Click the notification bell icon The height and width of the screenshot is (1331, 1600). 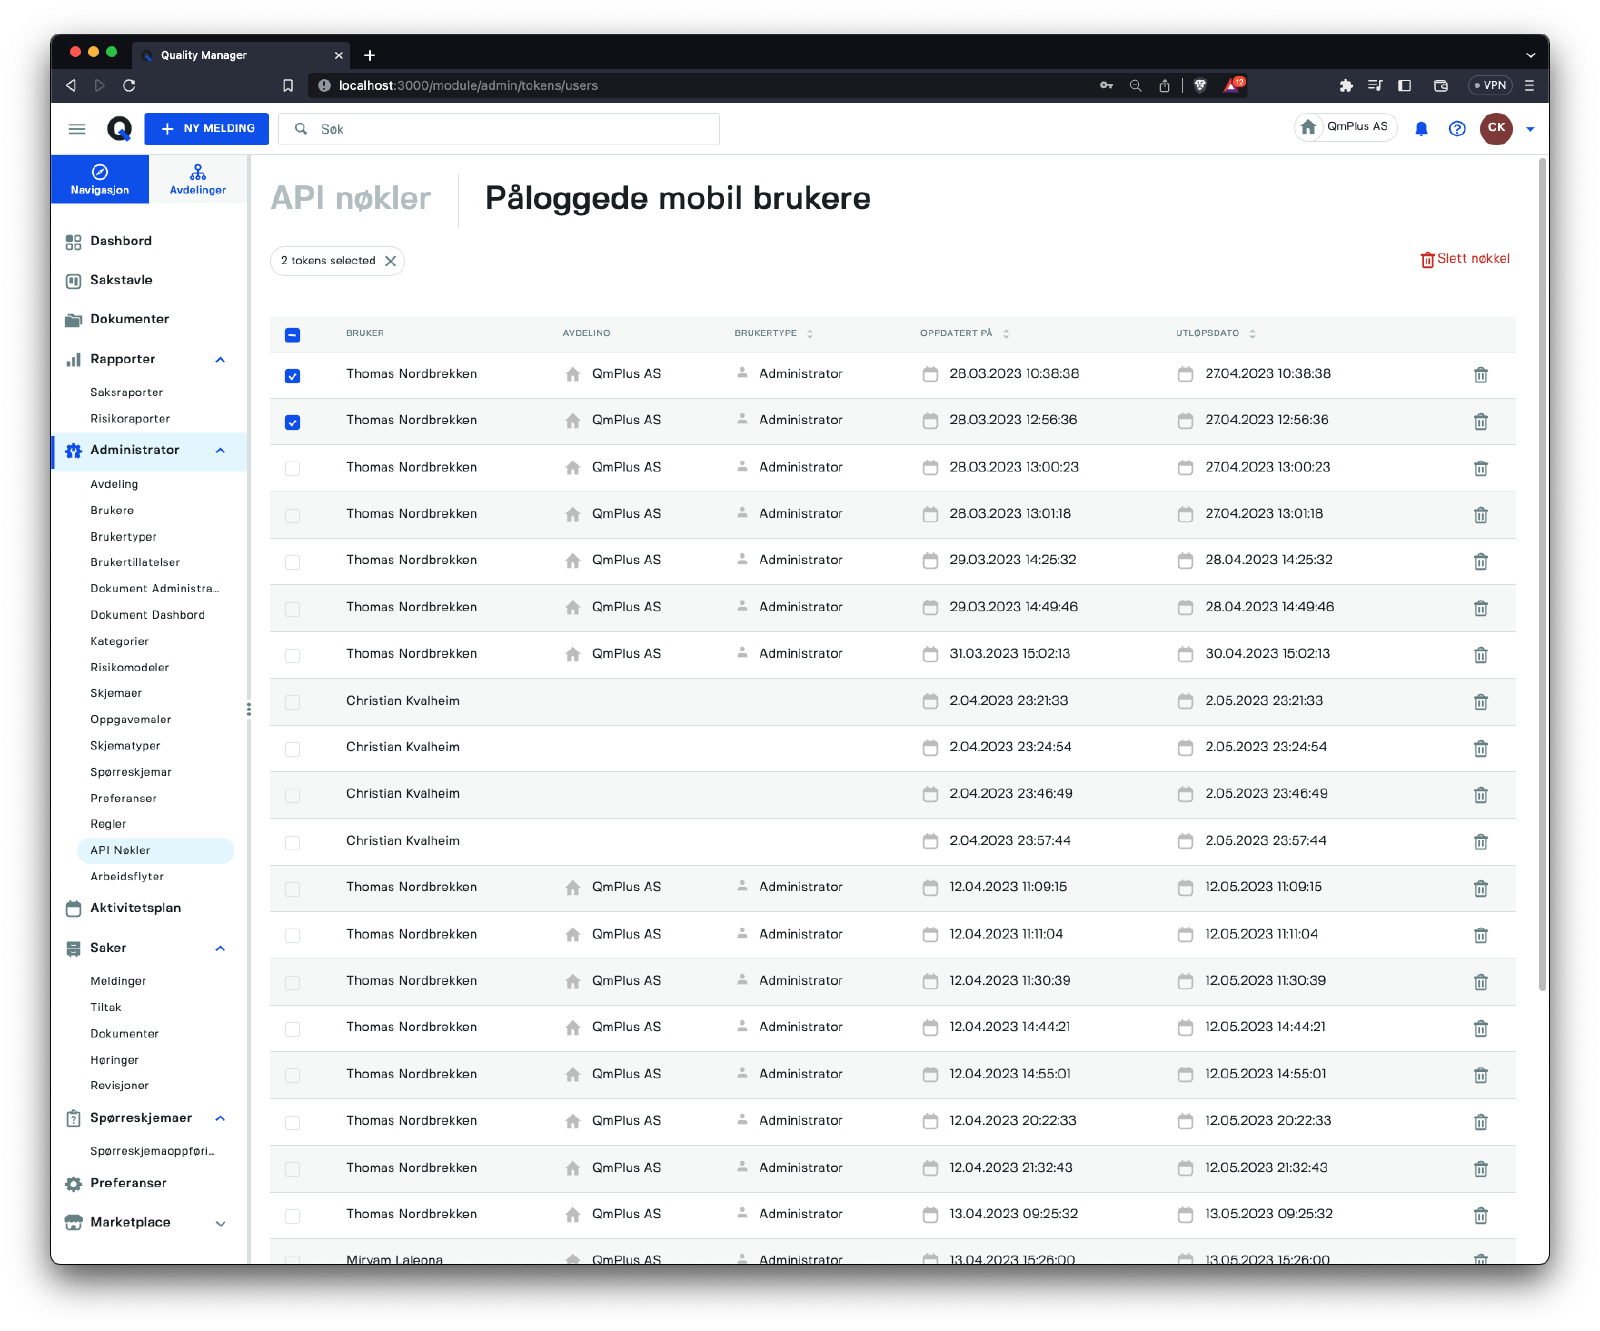(x=1421, y=129)
